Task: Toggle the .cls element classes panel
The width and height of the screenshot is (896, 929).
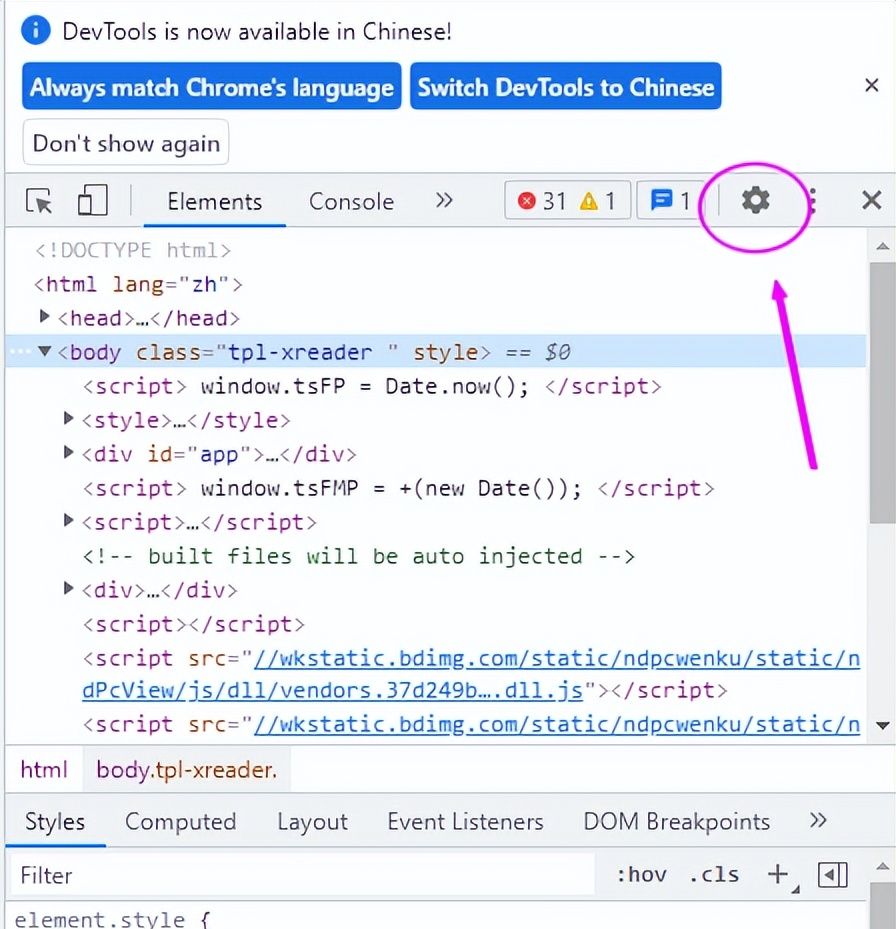Action: pyautogui.click(x=714, y=875)
